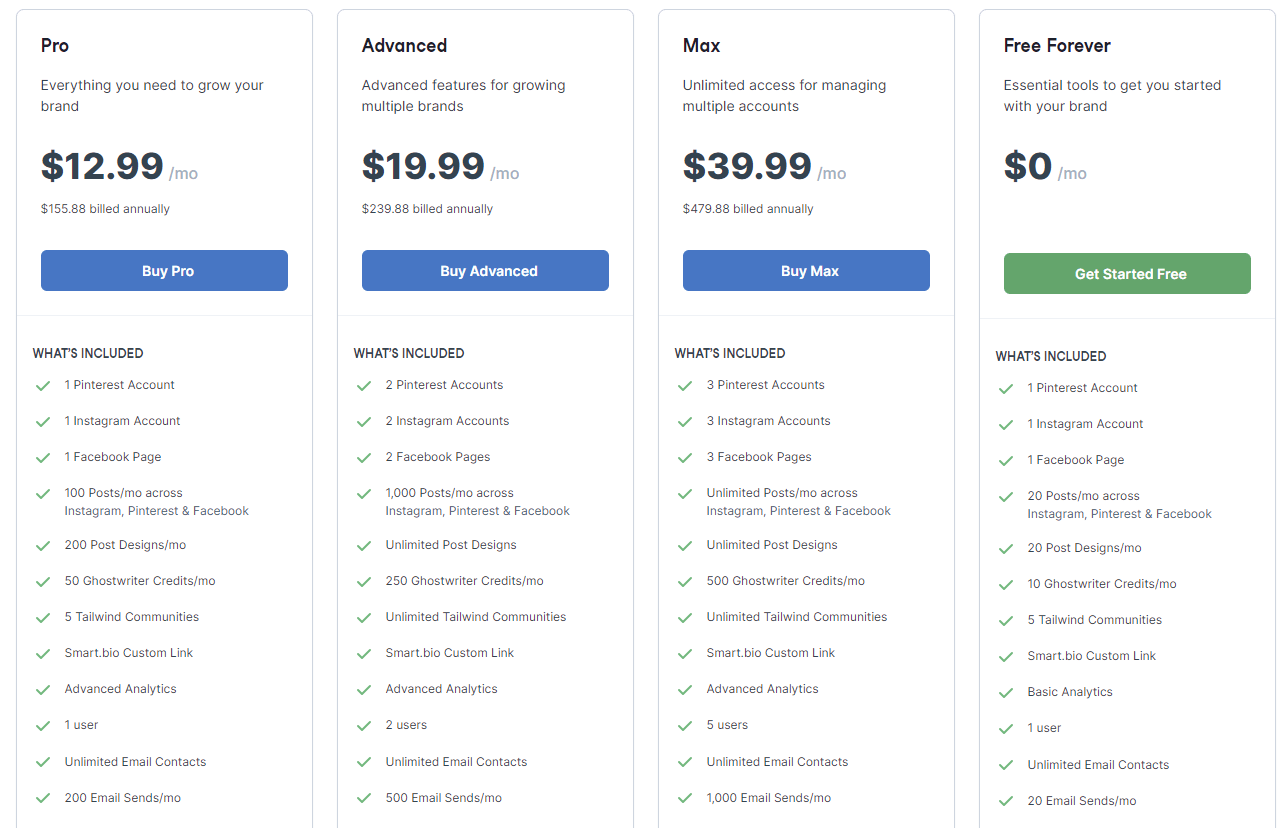Click Unlimited Tailwind Communities in Max plan
This screenshot has width=1286, height=828.
click(797, 617)
